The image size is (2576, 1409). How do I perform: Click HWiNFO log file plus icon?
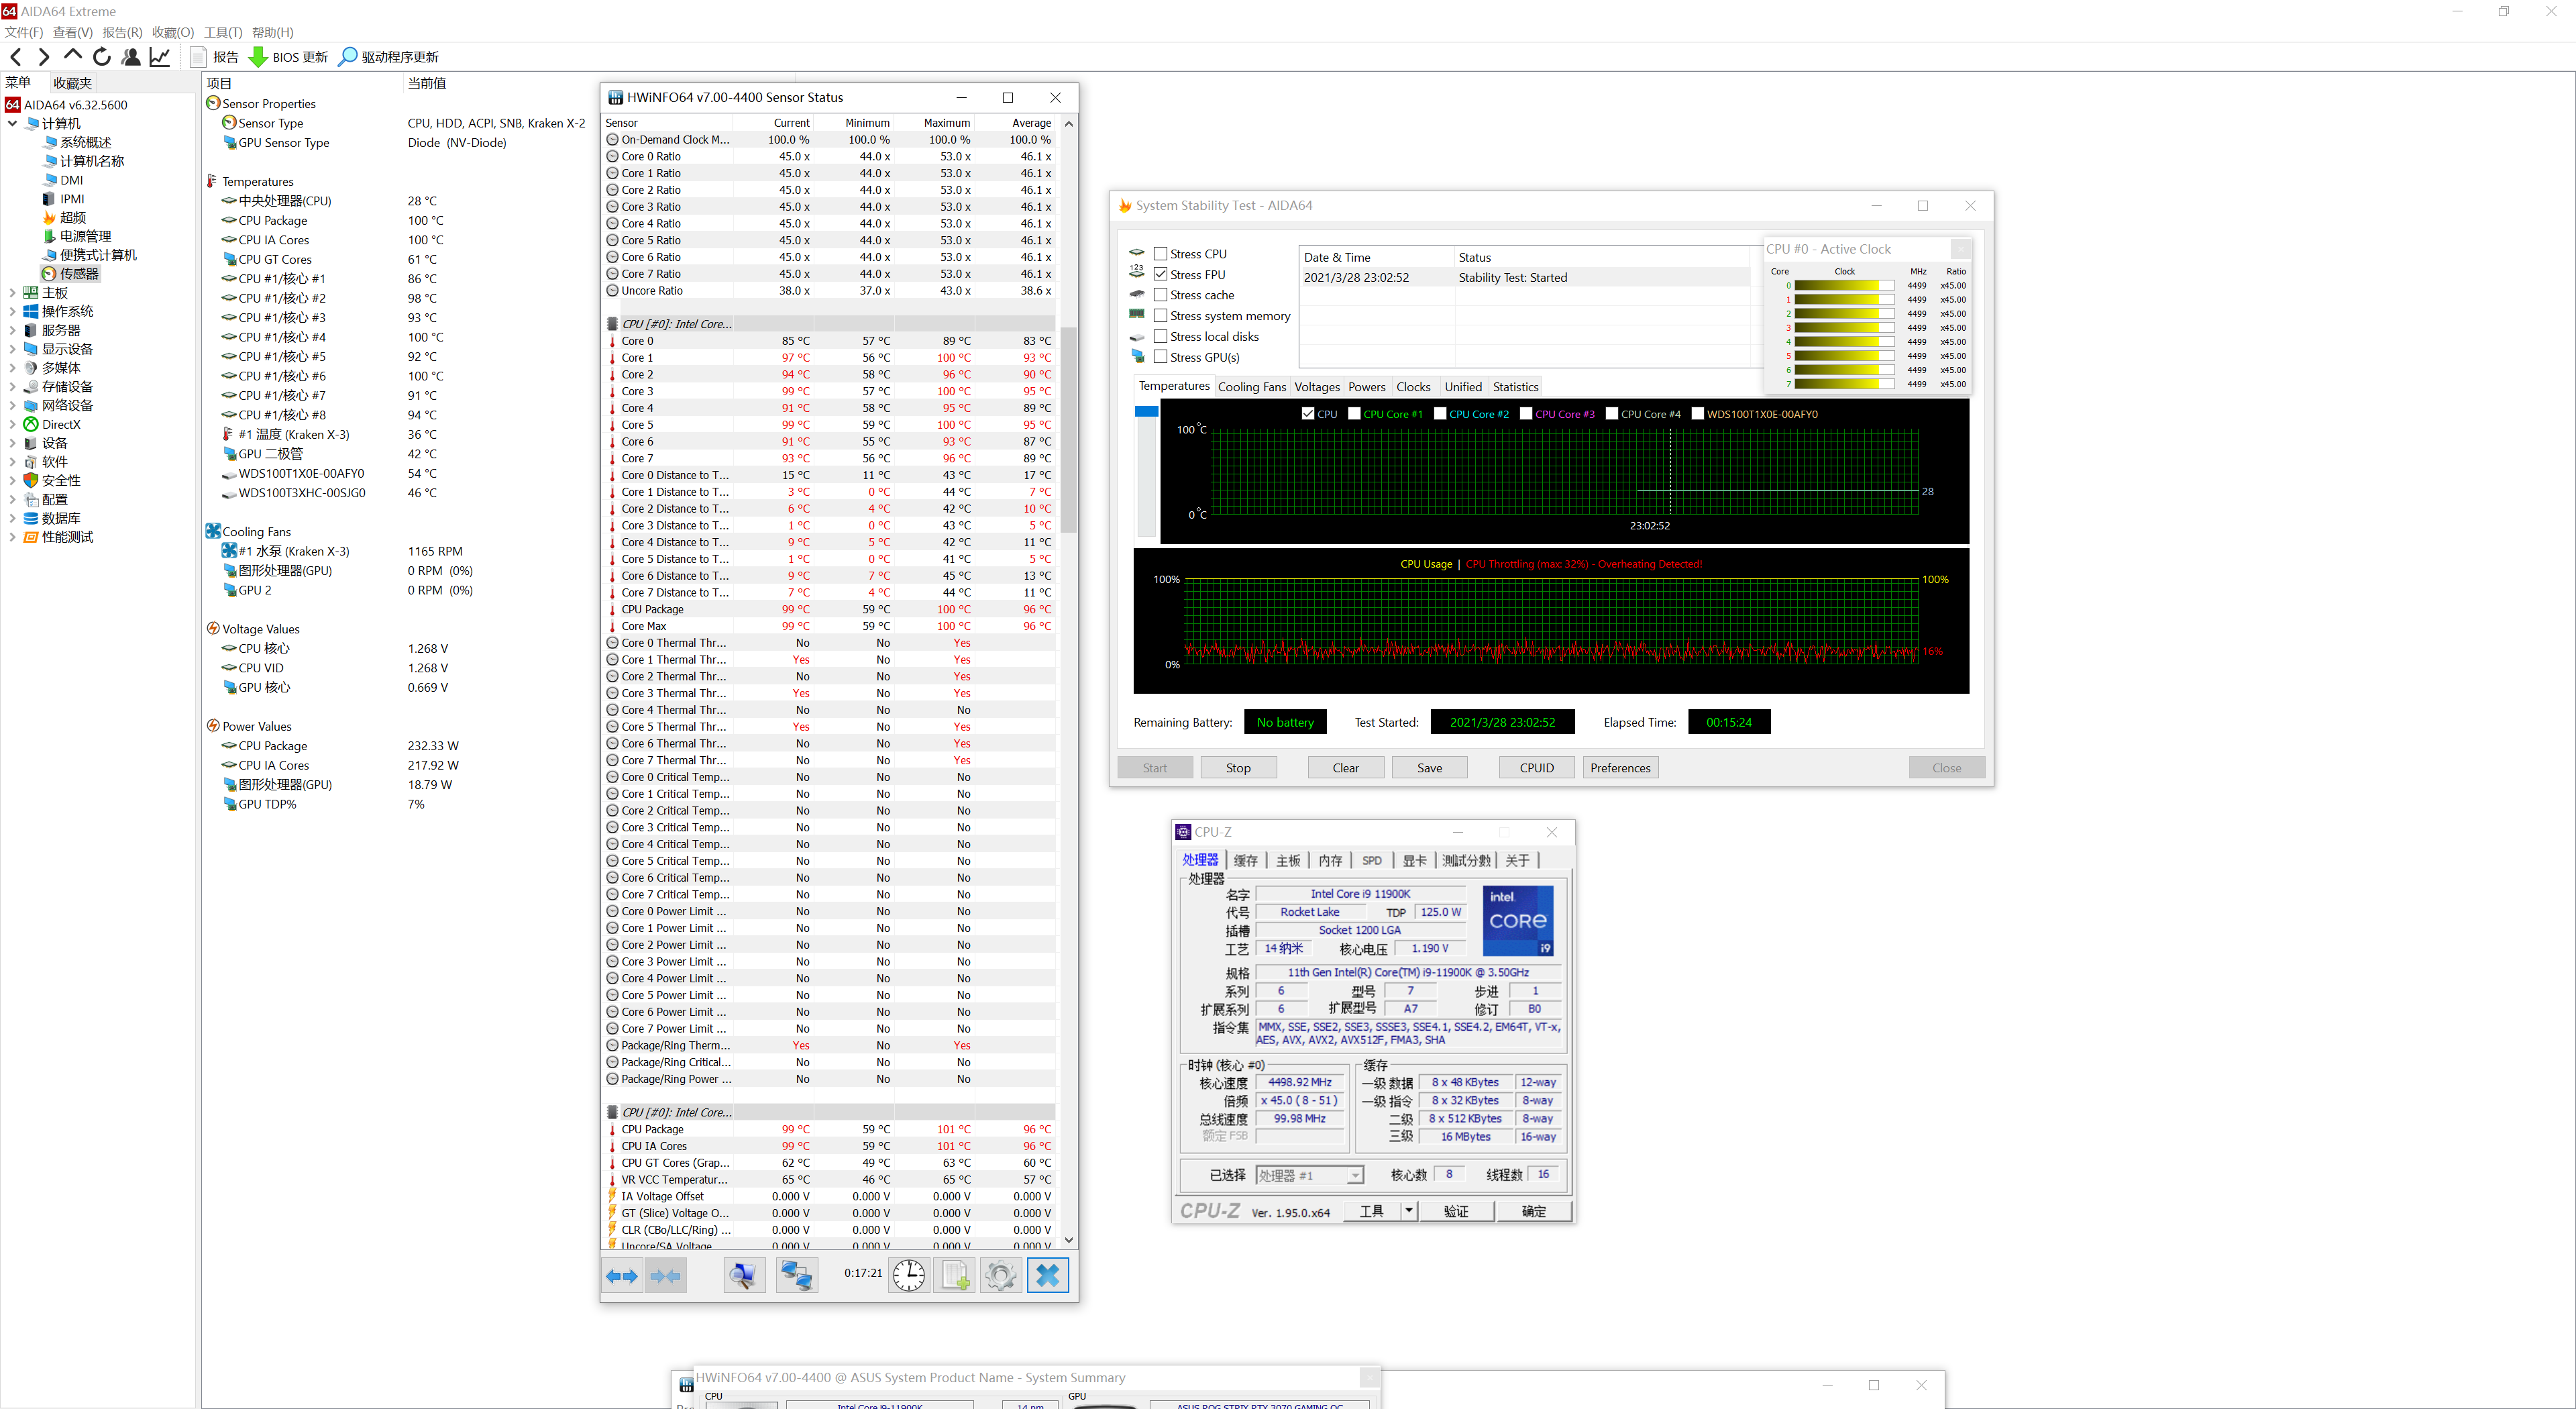click(x=955, y=1275)
